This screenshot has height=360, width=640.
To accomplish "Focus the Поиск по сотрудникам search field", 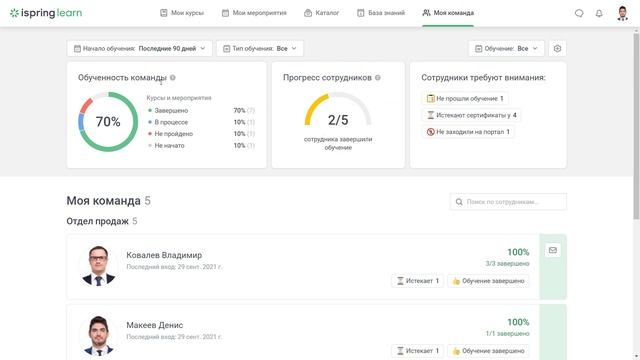I will (508, 202).
